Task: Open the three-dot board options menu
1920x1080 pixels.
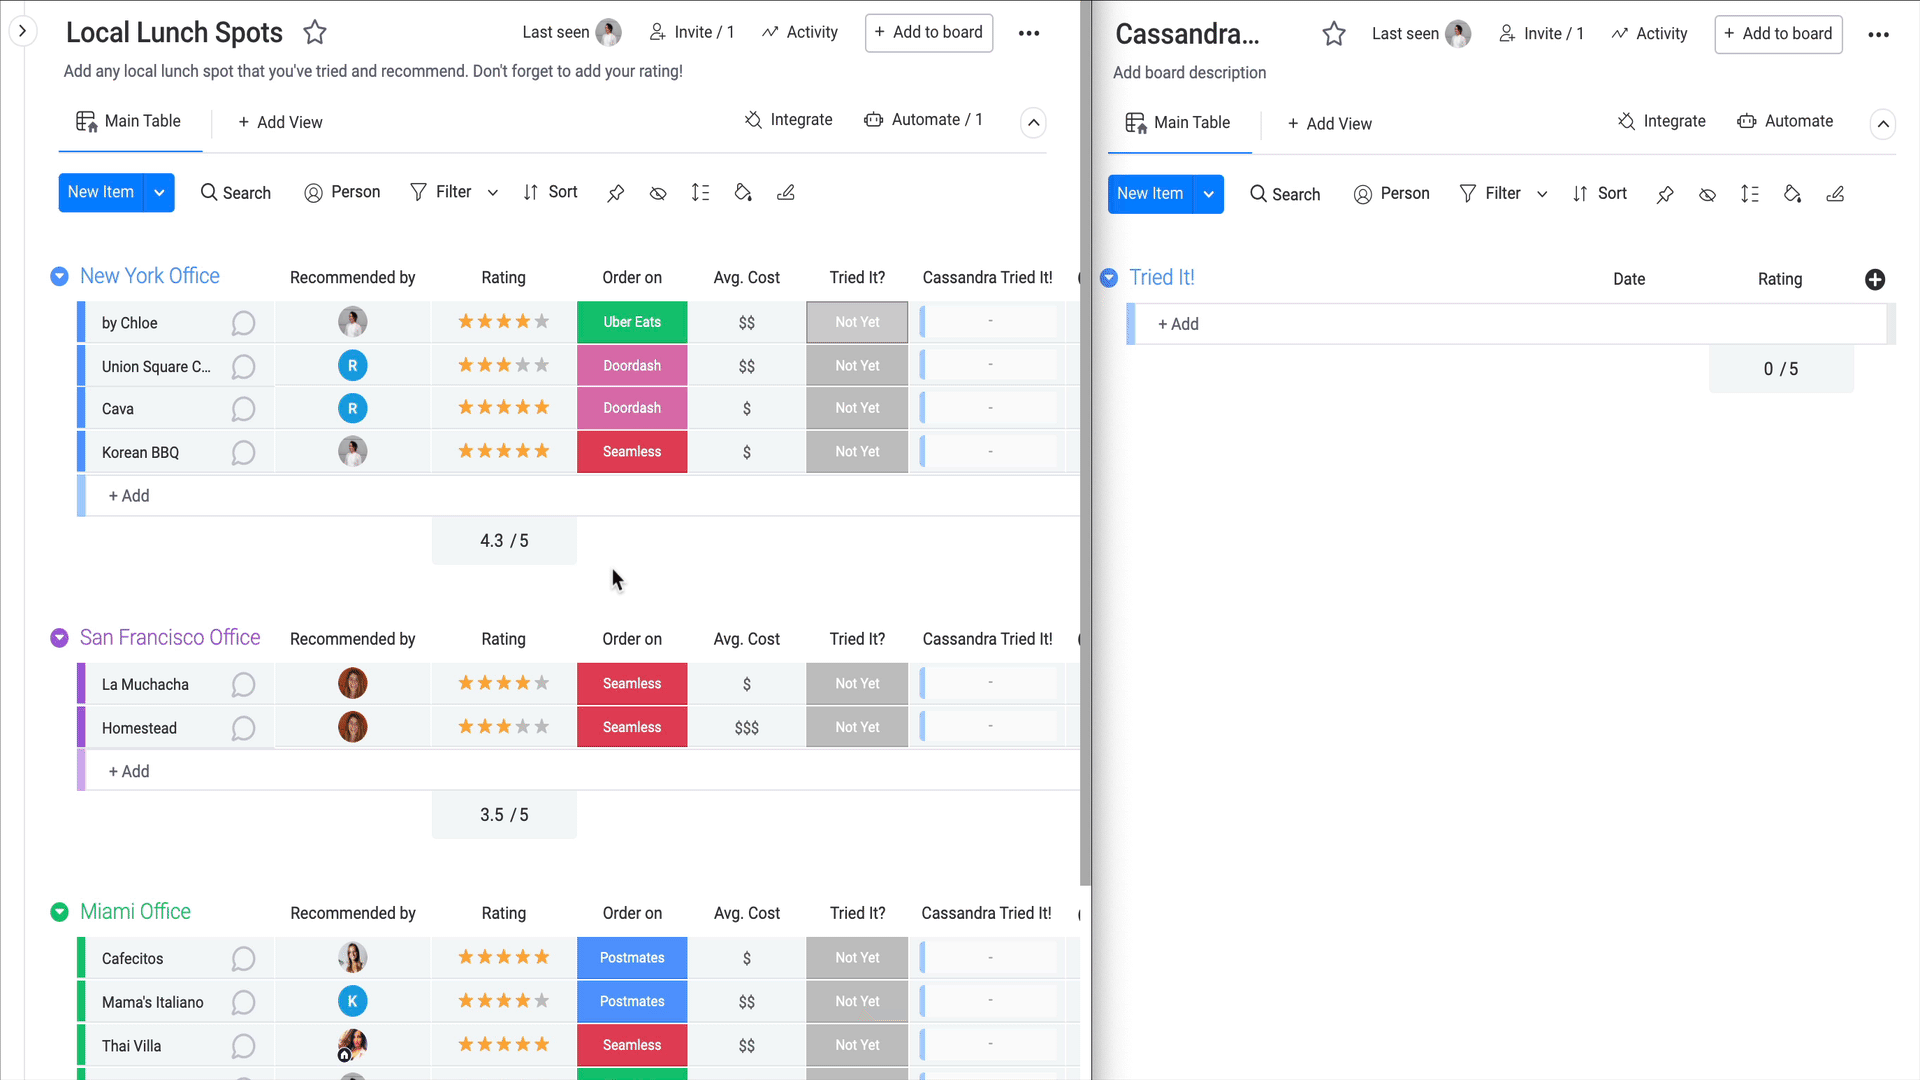Action: point(1028,32)
